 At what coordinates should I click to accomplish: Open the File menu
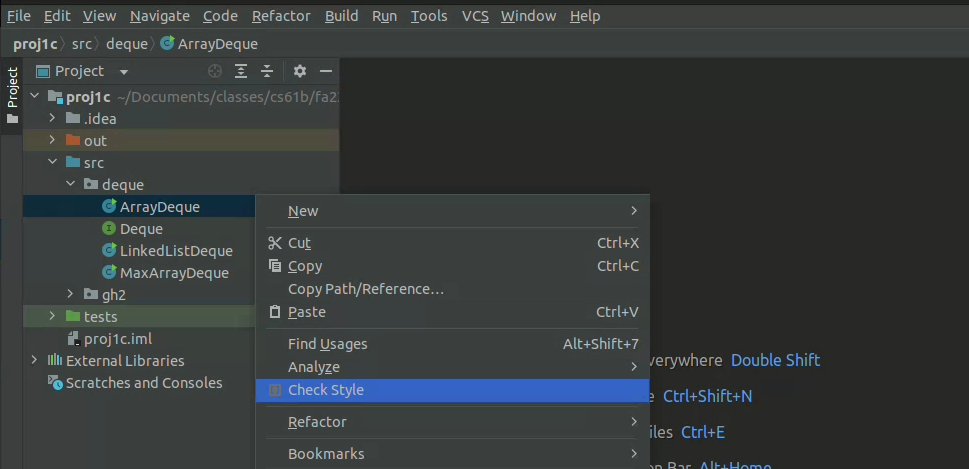pyautogui.click(x=19, y=16)
